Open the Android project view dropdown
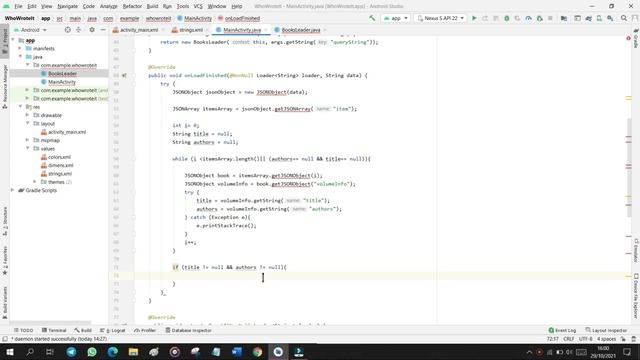 tap(31, 30)
